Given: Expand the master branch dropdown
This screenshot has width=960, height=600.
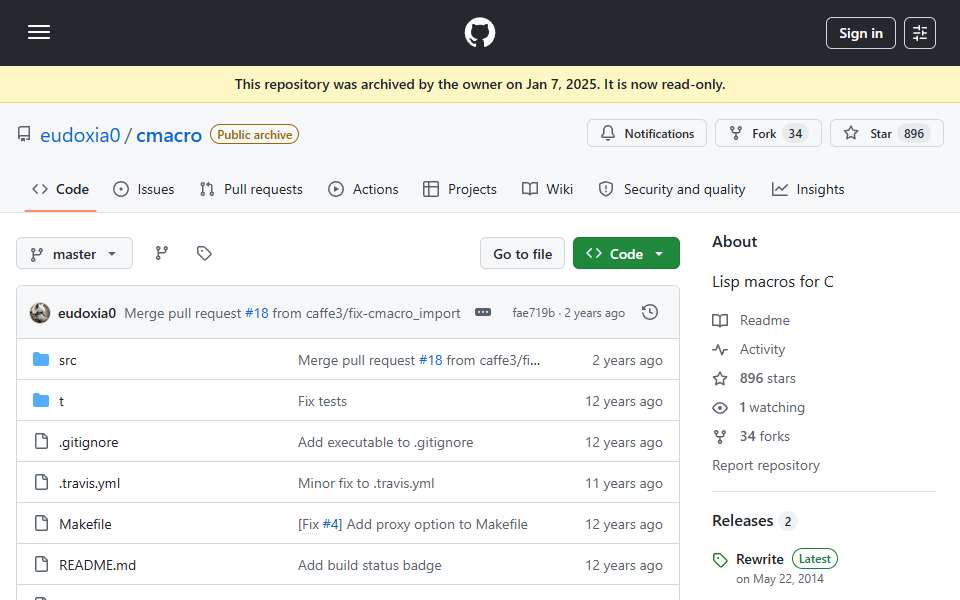Looking at the screenshot, I should [x=74, y=253].
